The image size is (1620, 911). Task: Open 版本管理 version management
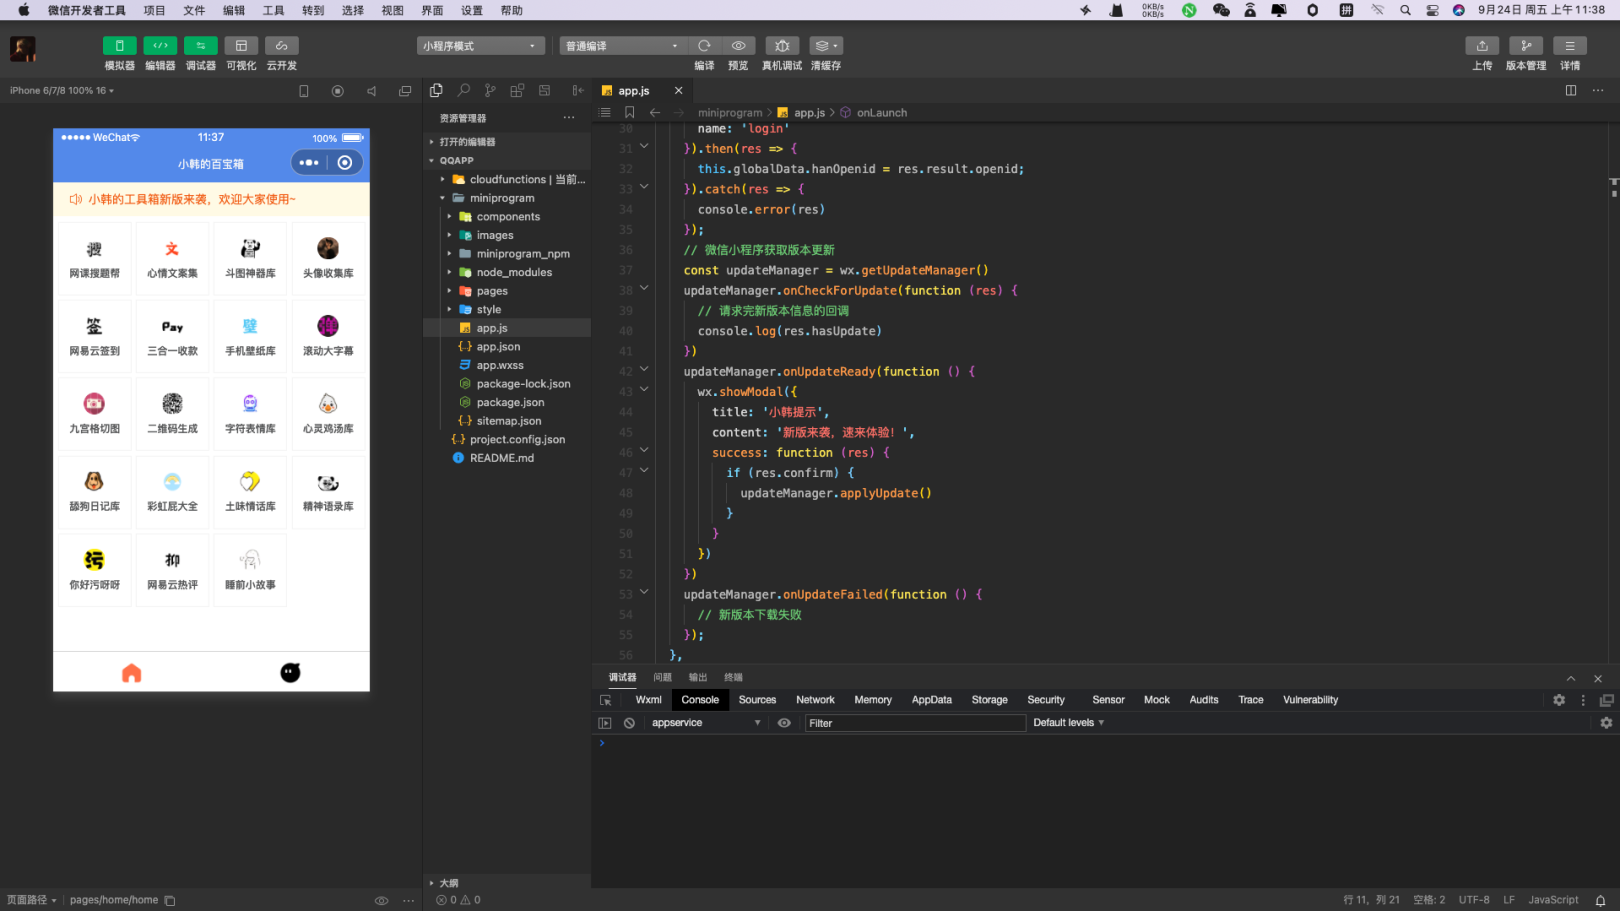click(x=1526, y=46)
